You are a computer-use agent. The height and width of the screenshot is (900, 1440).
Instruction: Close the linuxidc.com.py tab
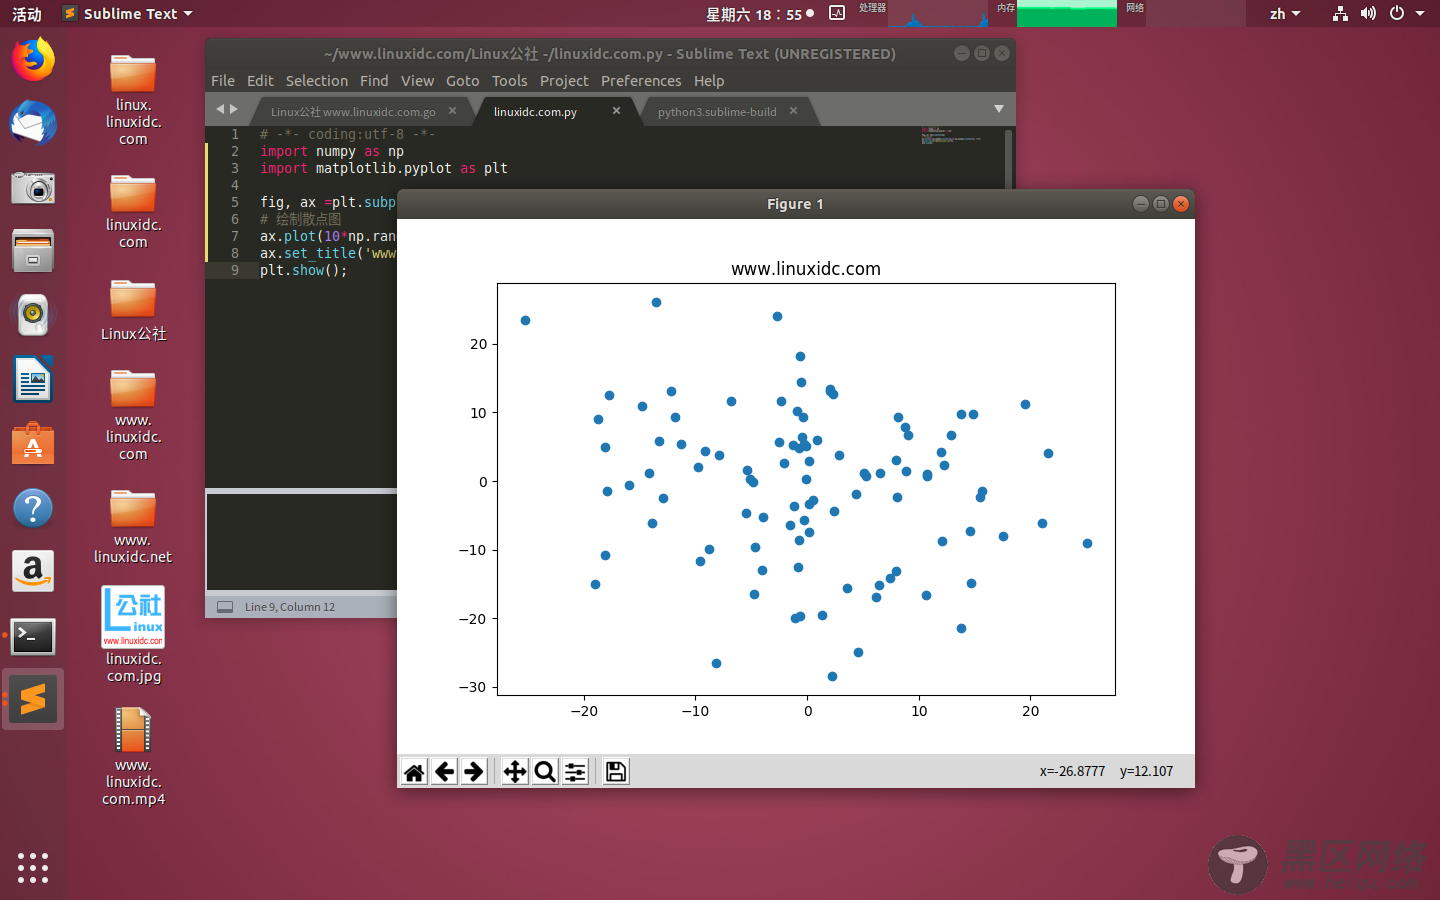[x=616, y=111]
